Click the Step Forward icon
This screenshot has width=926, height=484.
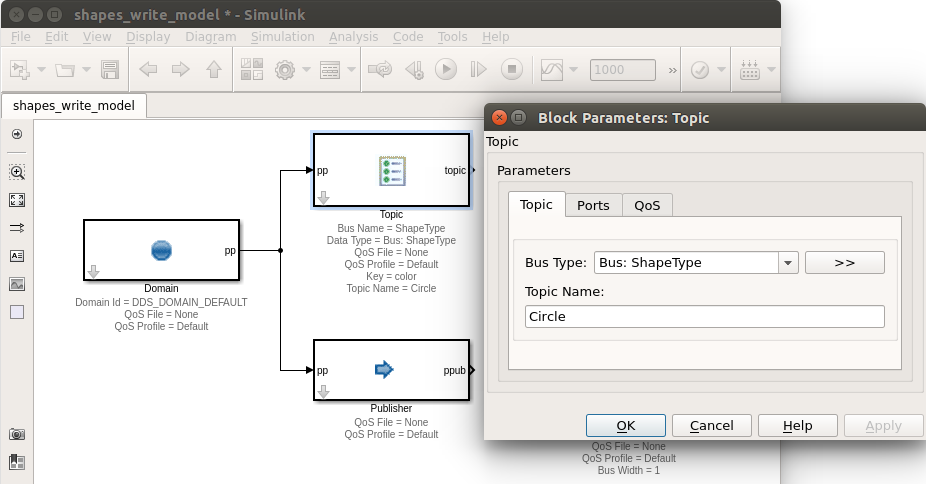(478, 70)
